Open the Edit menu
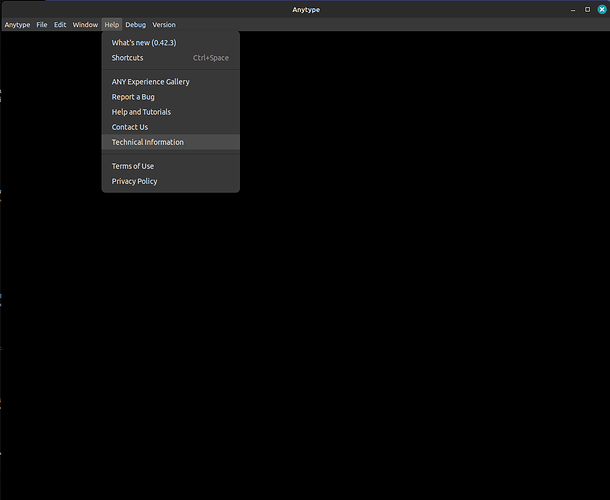 (60, 25)
